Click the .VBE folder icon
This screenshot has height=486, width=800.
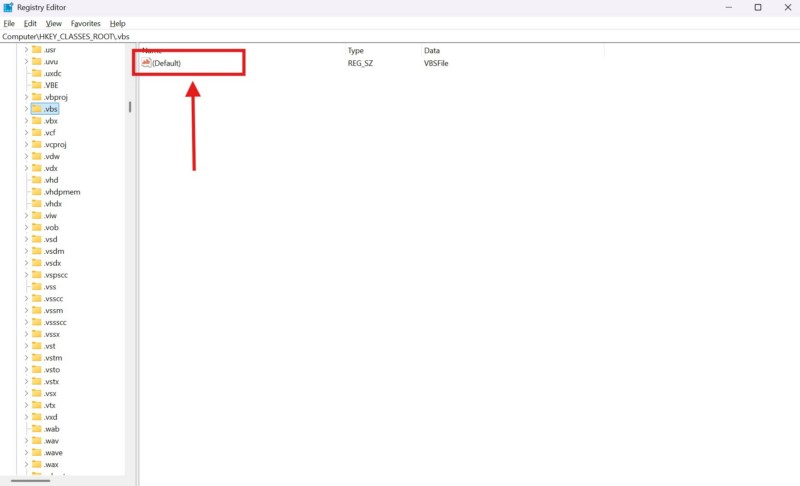tap(37, 85)
